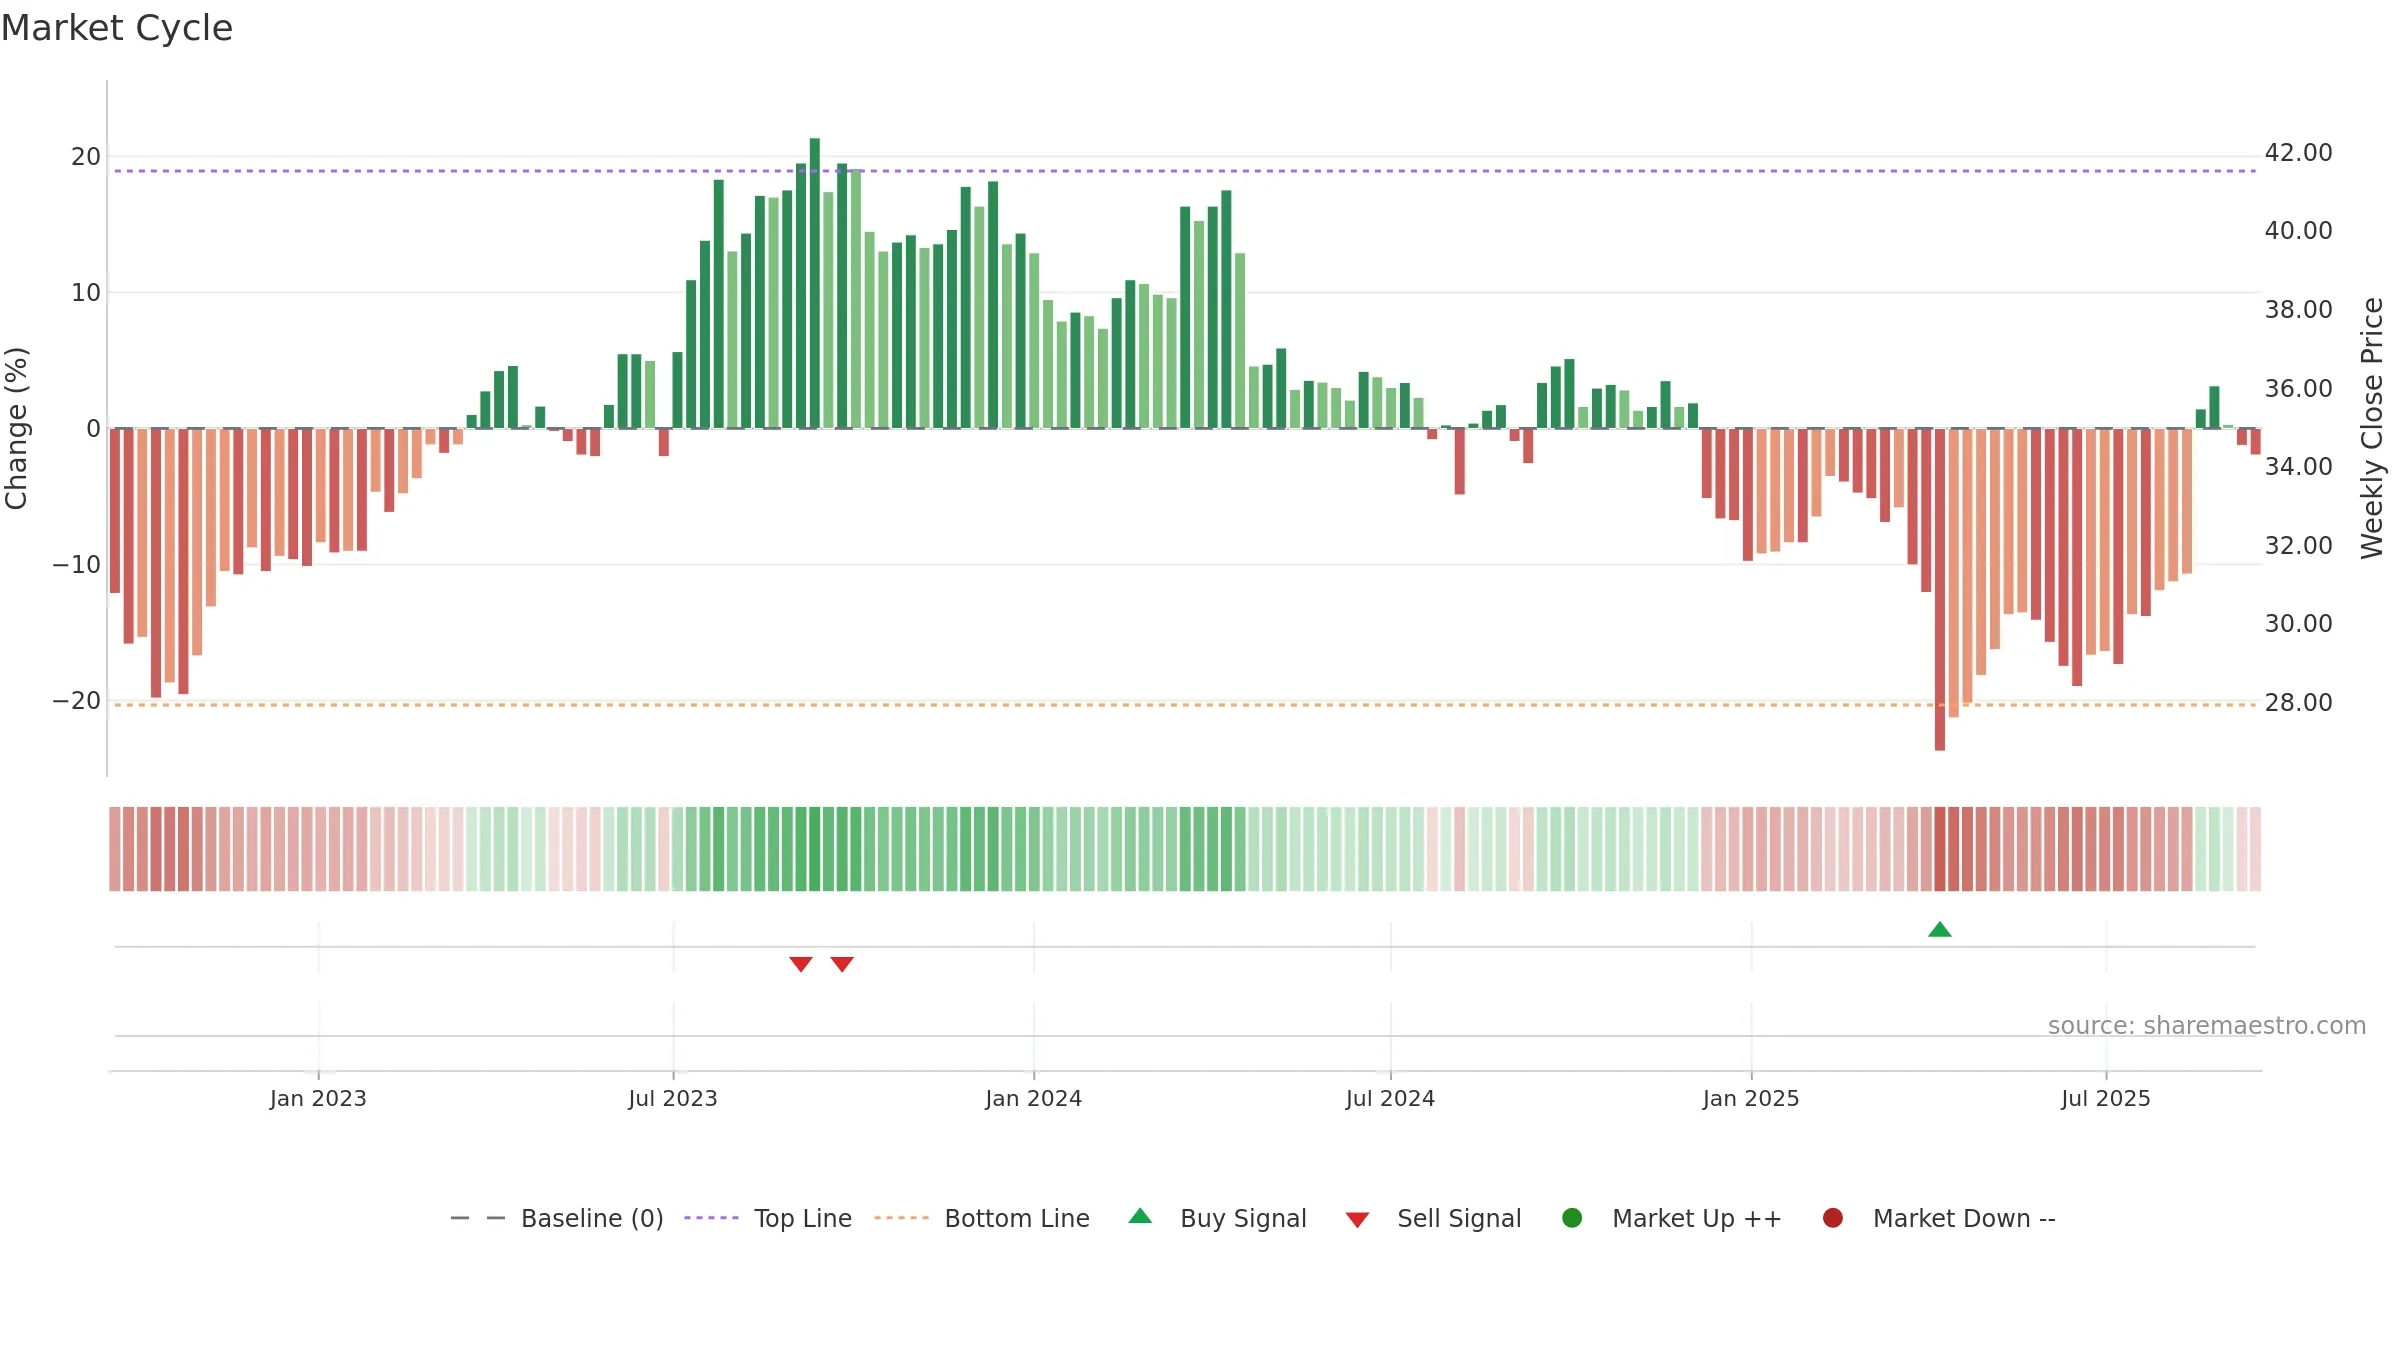Toggle Baseline (0) legend entry
Screen dimensions: 2400x1350
click(557, 1218)
